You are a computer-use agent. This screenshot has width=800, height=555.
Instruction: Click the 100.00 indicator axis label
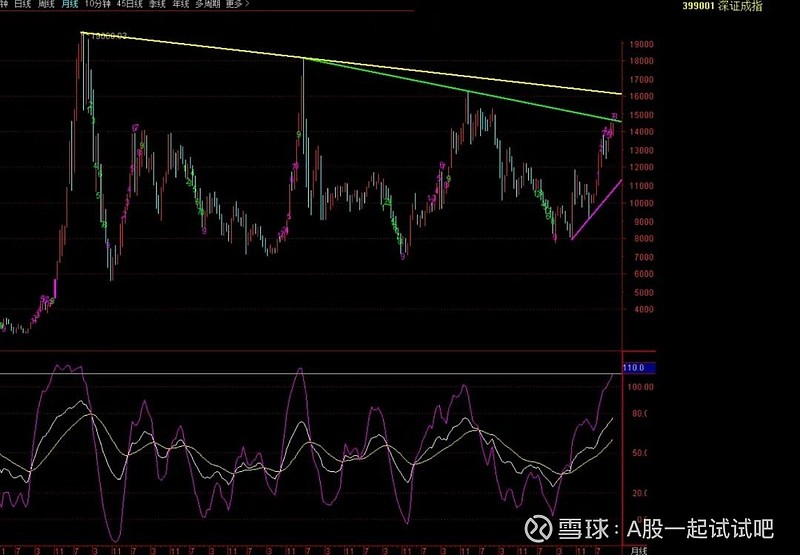pos(640,387)
